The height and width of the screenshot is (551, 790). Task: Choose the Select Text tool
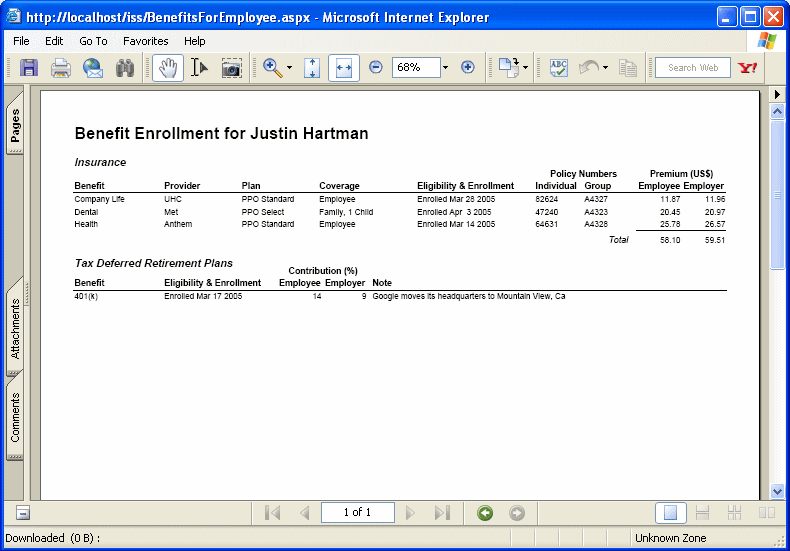(199, 68)
